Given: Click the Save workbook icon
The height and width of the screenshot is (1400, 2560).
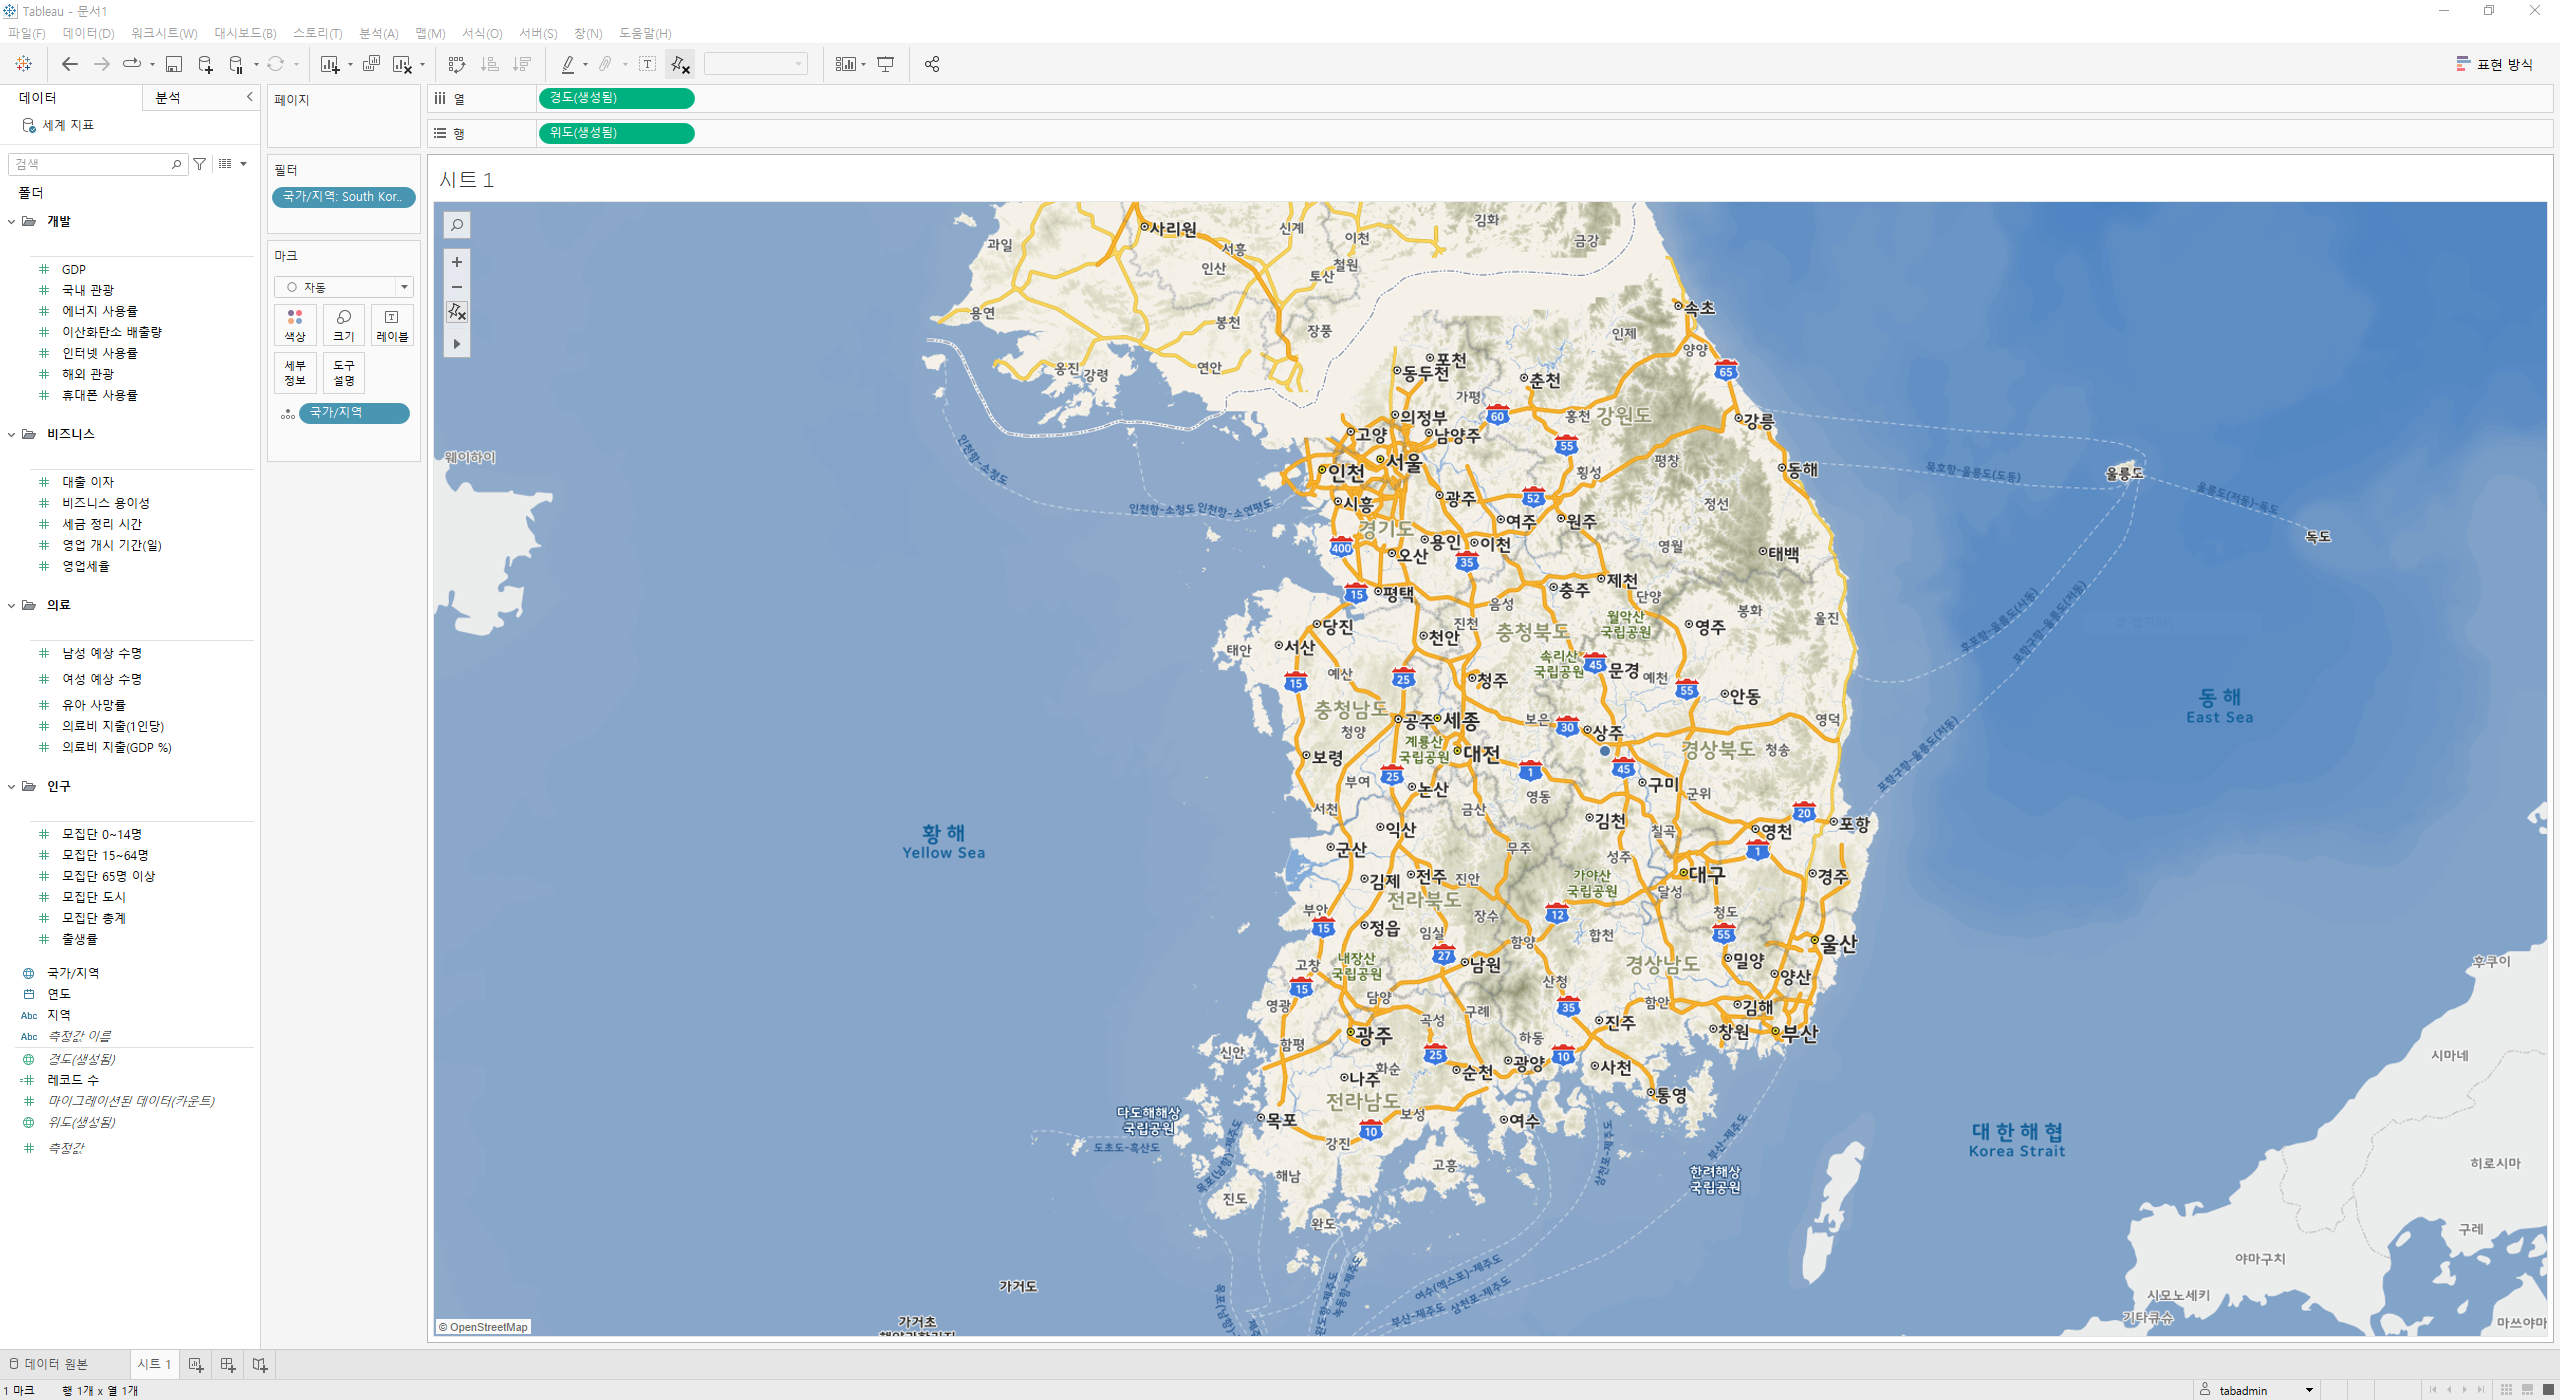Looking at the screenshot, I should tap(173, 65).
